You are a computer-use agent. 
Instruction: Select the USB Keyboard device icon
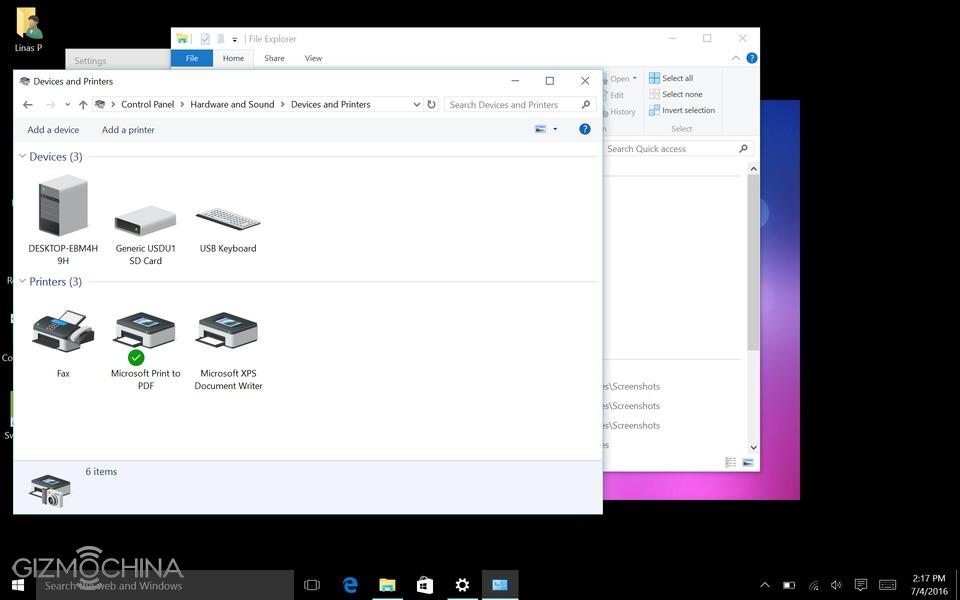click(x=228, y=219)
